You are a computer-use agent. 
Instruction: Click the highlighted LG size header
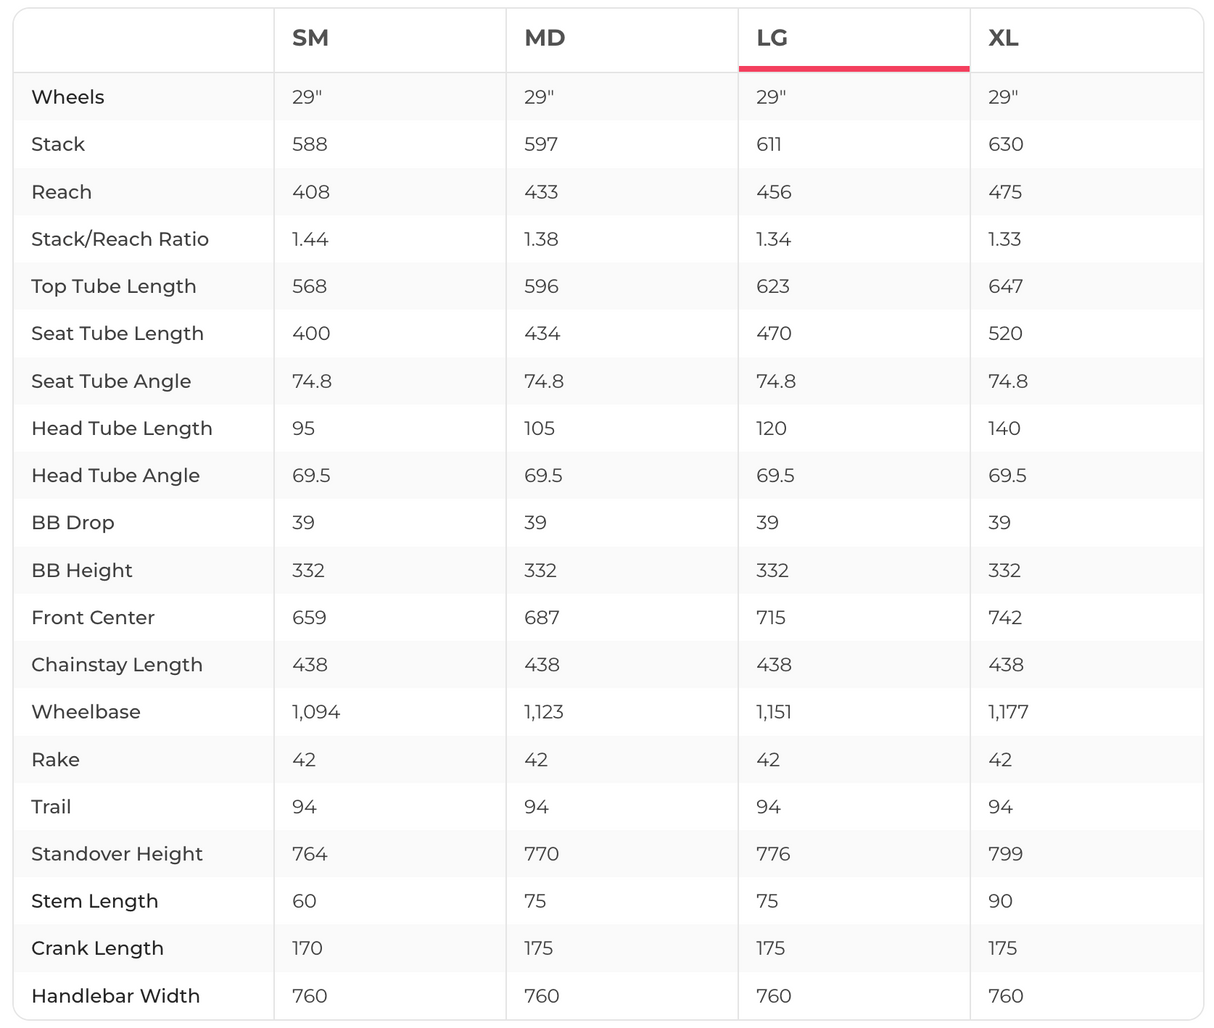[772, 39]
